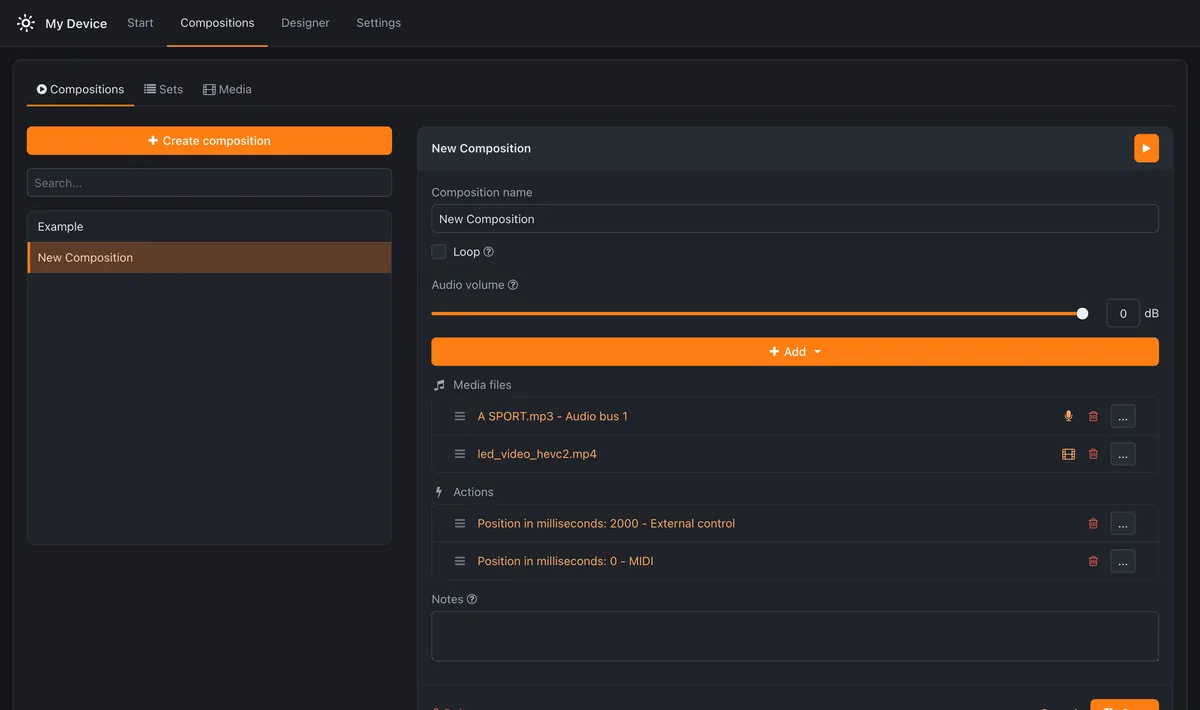Switch to the Sets tab
1200x710 pixels.
click(x=163, y=89)
